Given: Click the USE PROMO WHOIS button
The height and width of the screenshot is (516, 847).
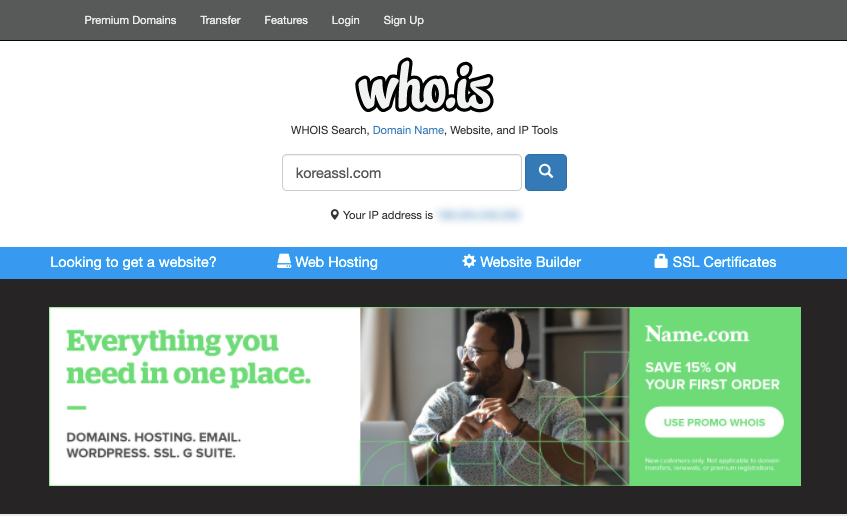Looking at the screenshot, I should 714,422.
